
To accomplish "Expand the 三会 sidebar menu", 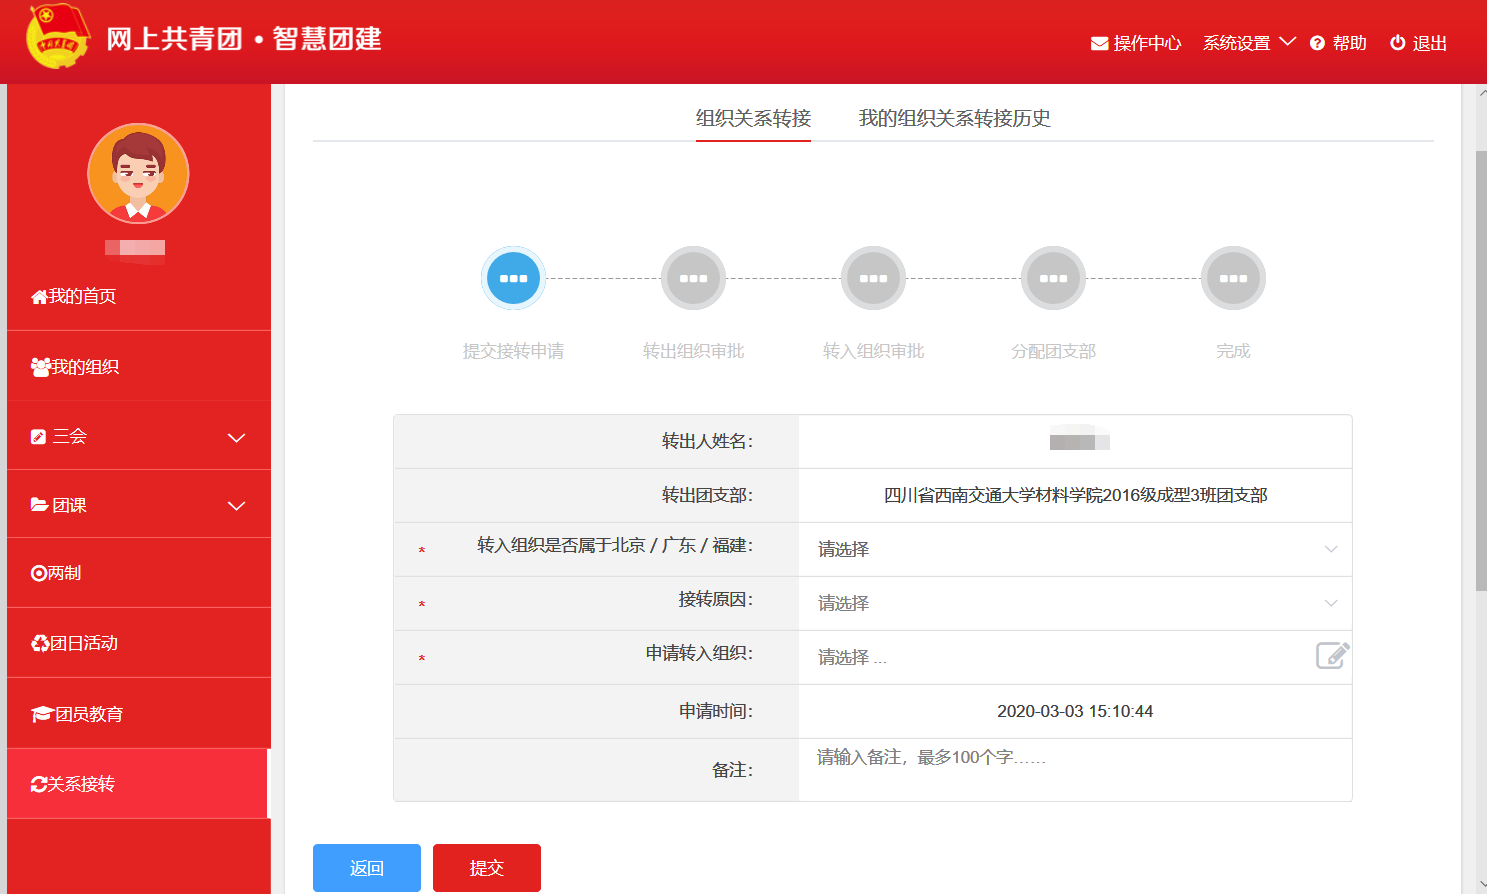I will [x=138, y=437].
